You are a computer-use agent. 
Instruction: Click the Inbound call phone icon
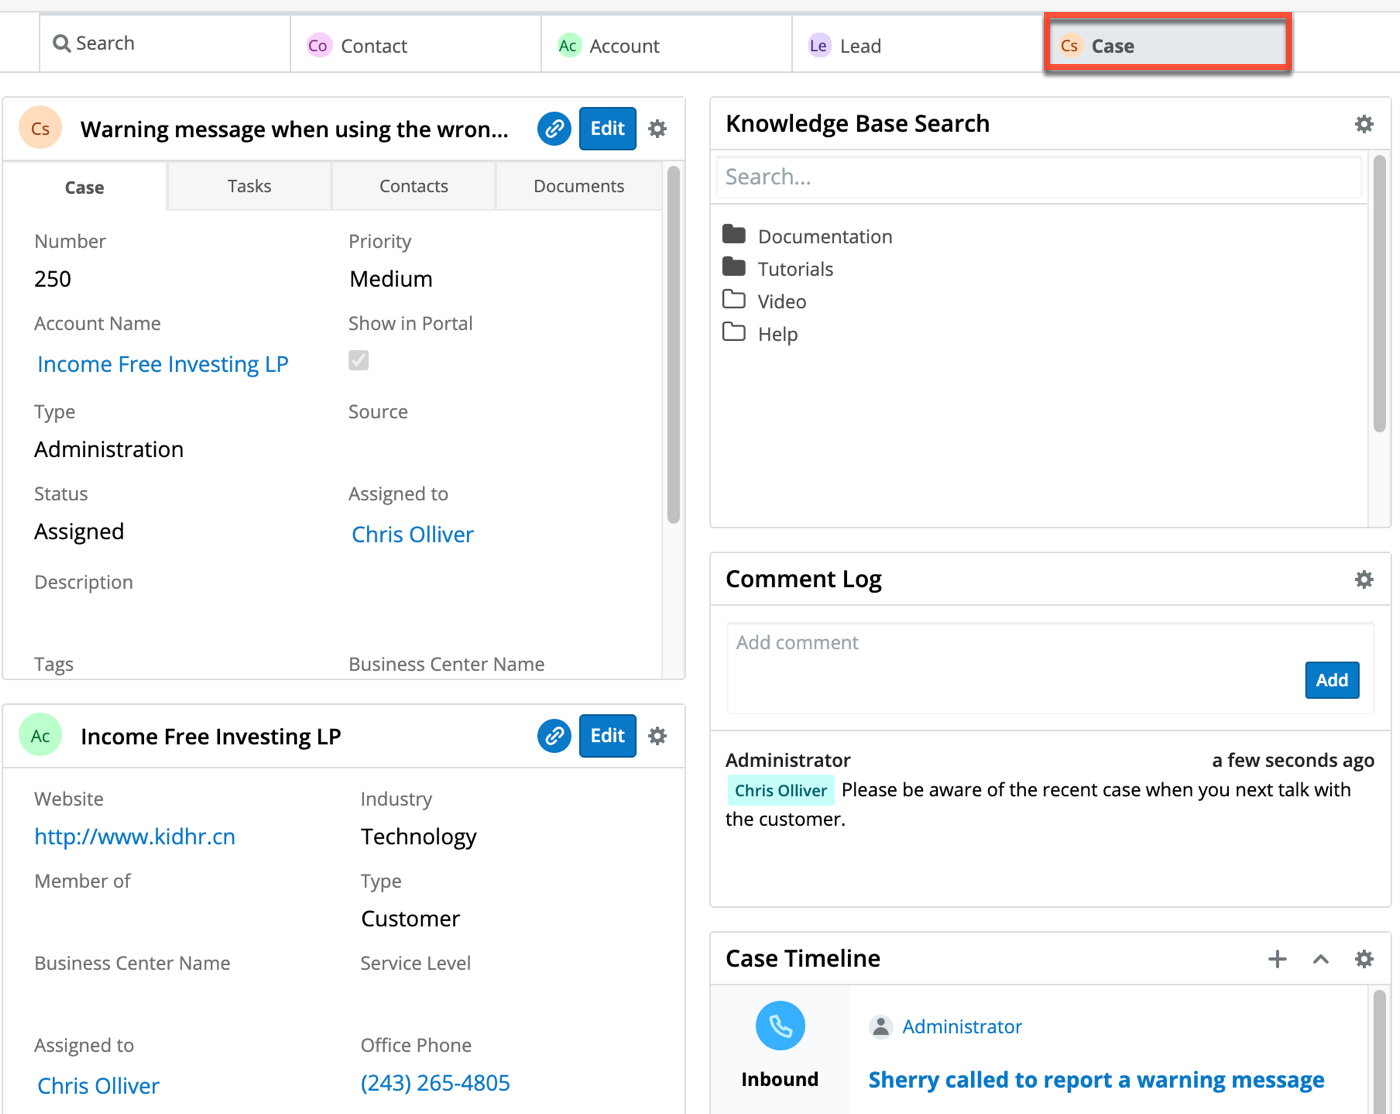(780, 1026)
